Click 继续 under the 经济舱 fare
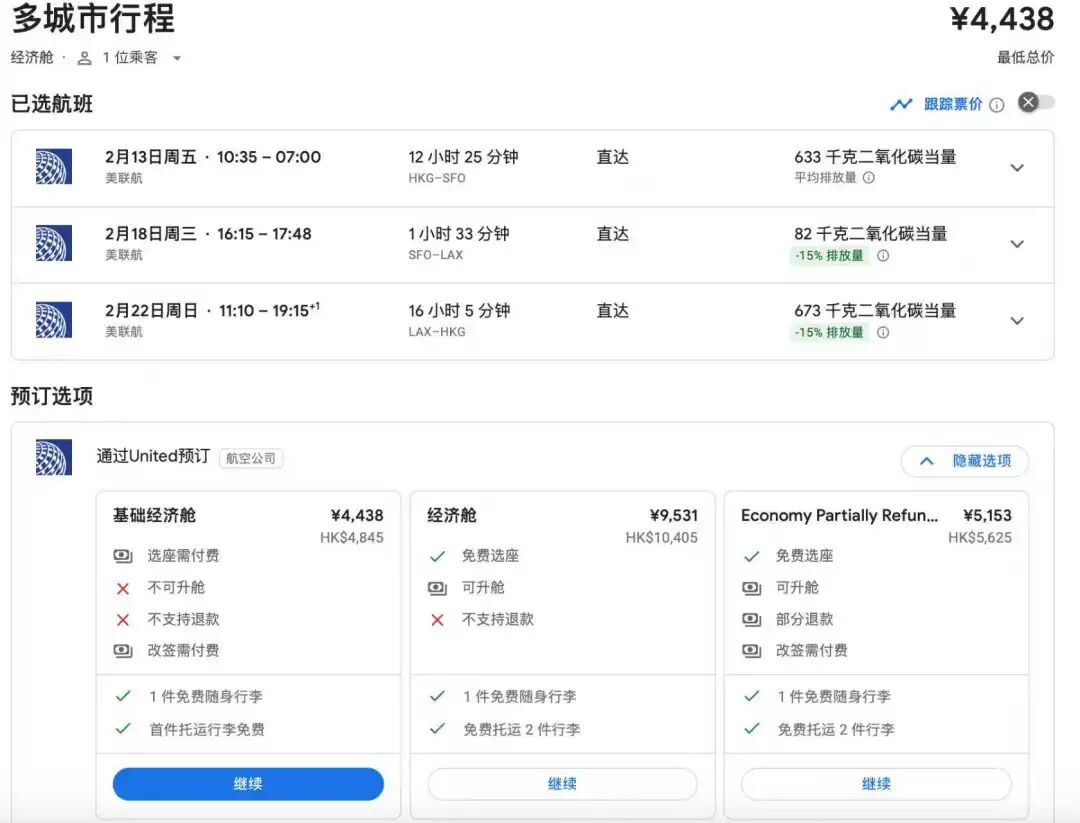This screenshot has height=823, width=1080. (562, 784)
